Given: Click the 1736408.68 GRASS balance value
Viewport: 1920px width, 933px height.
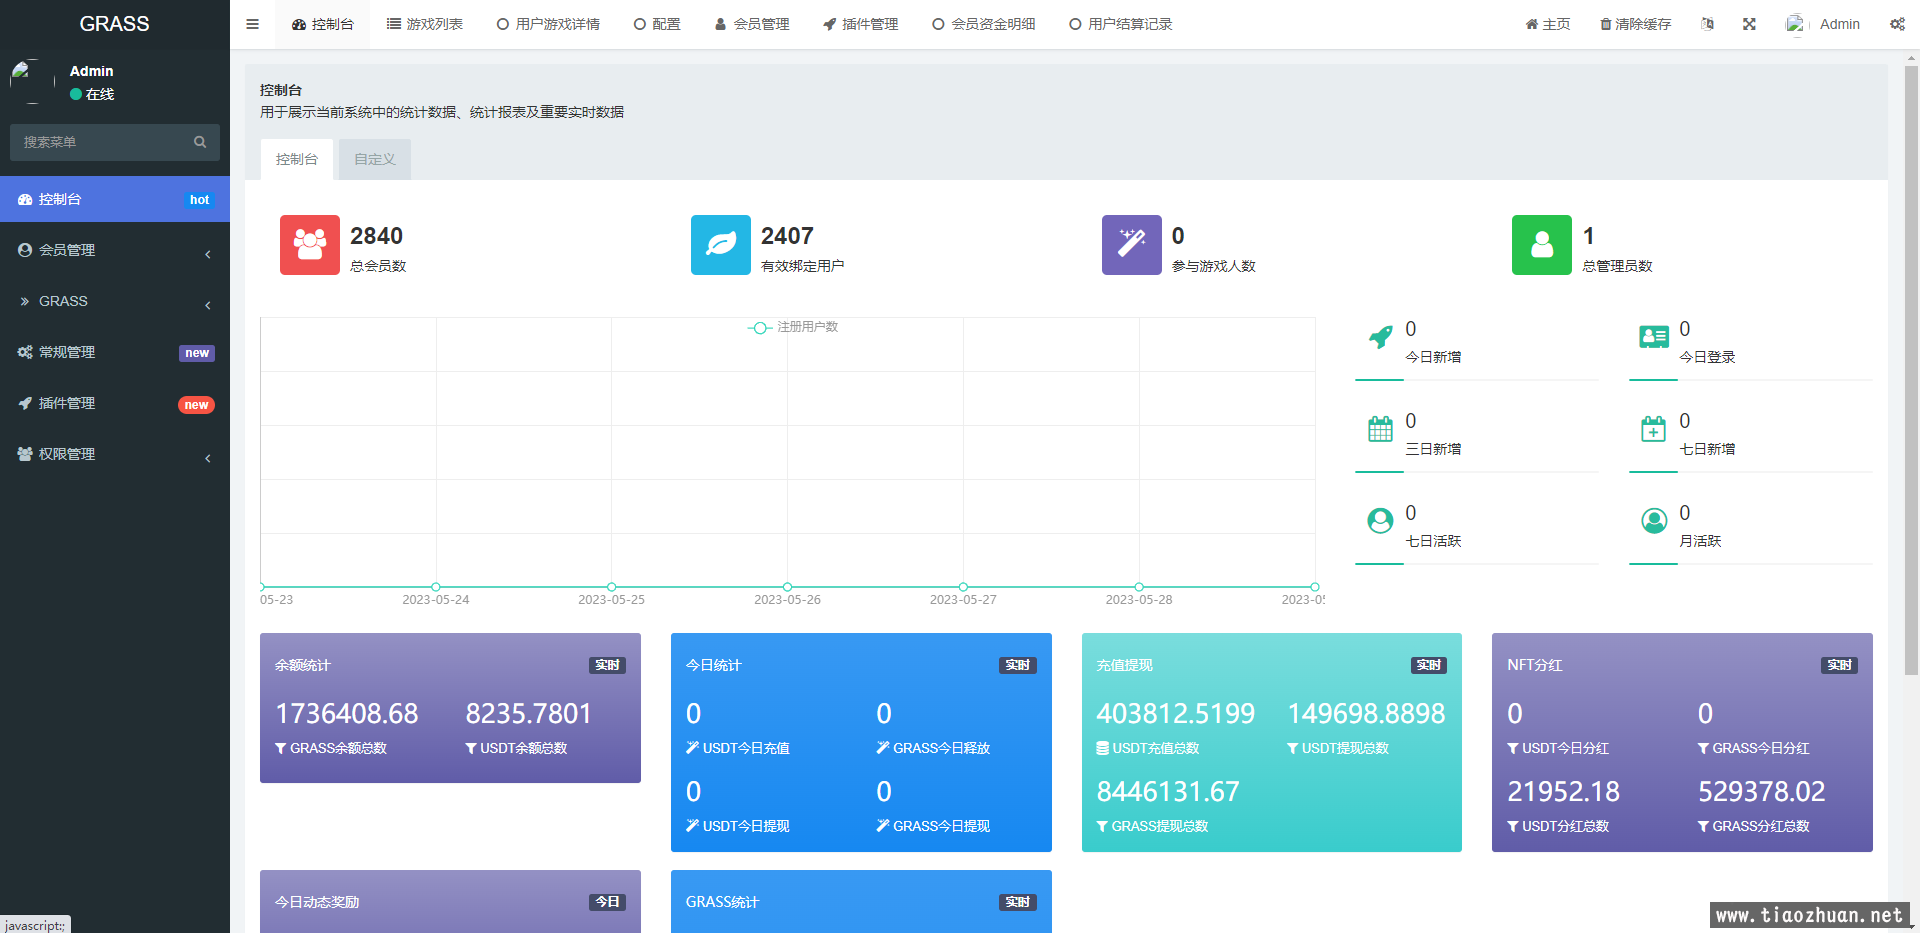Looking at the screenshot, I should (x=347, y=713).
